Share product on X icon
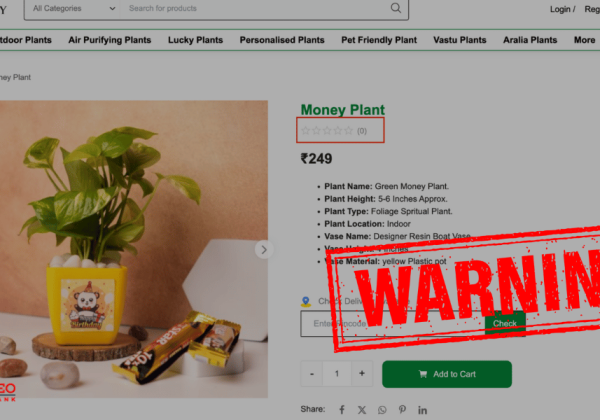Viewport: 600px width, 420px height. pyautogui.click(x=362, y=410)
